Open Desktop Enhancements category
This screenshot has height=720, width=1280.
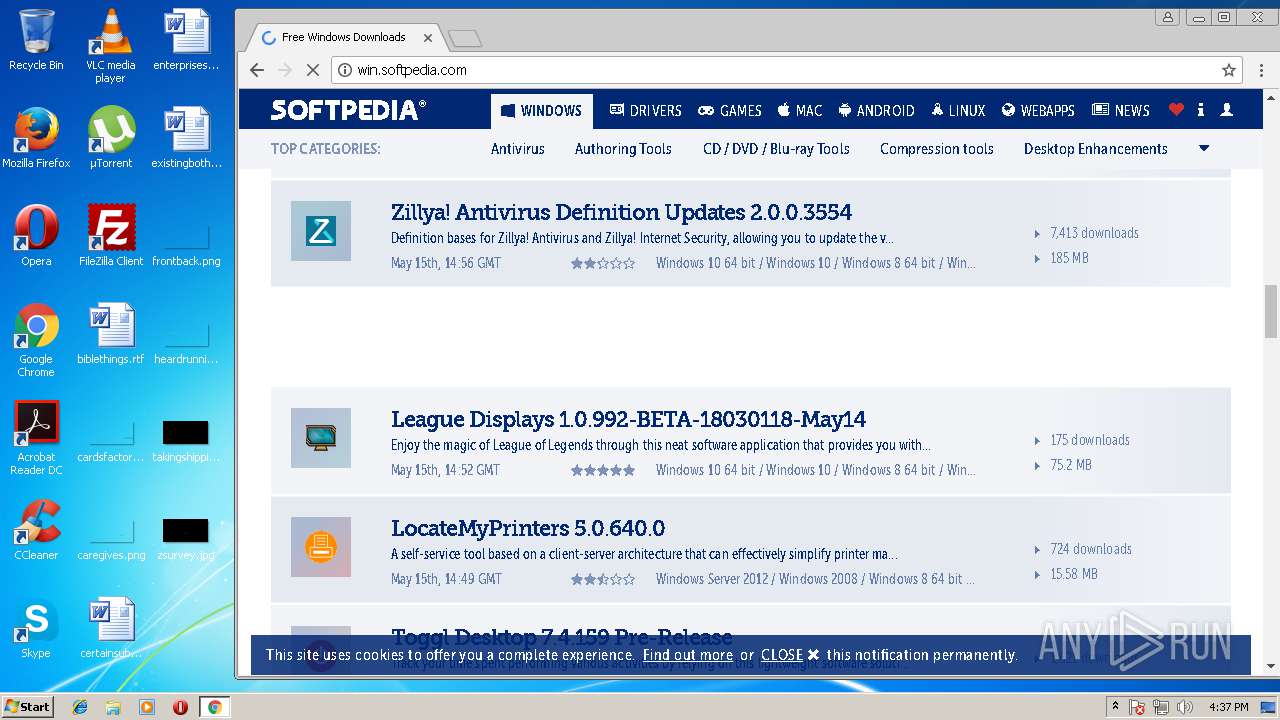(x=1096, y=148)
